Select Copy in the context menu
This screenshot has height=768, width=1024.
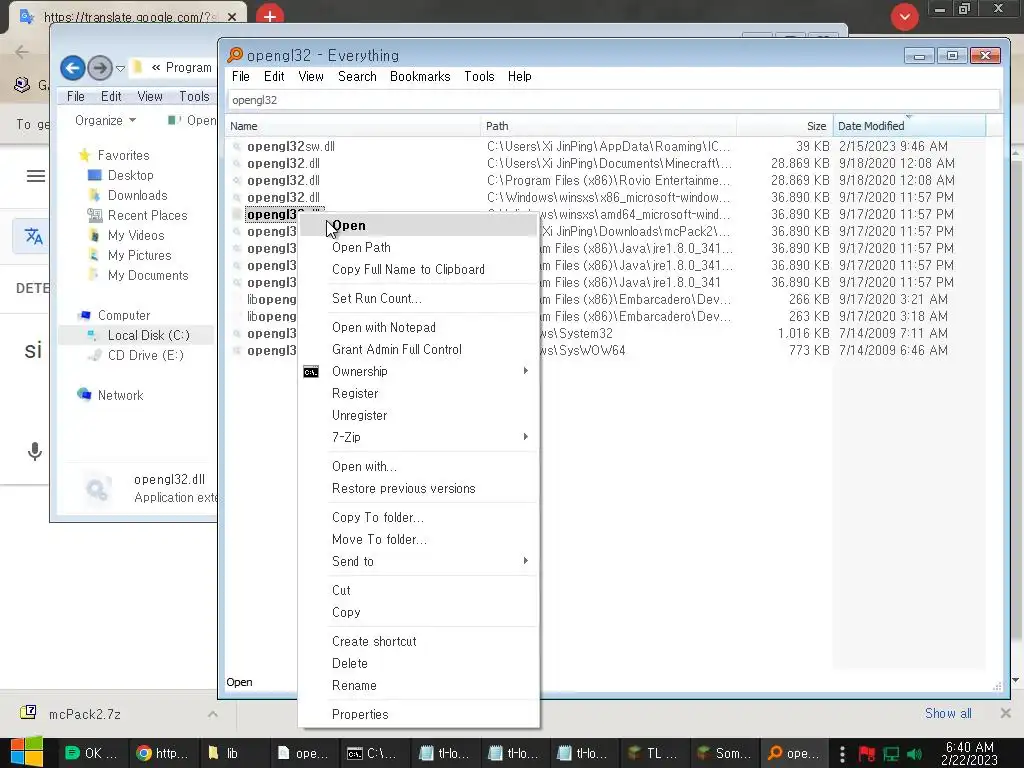[418, 613]
